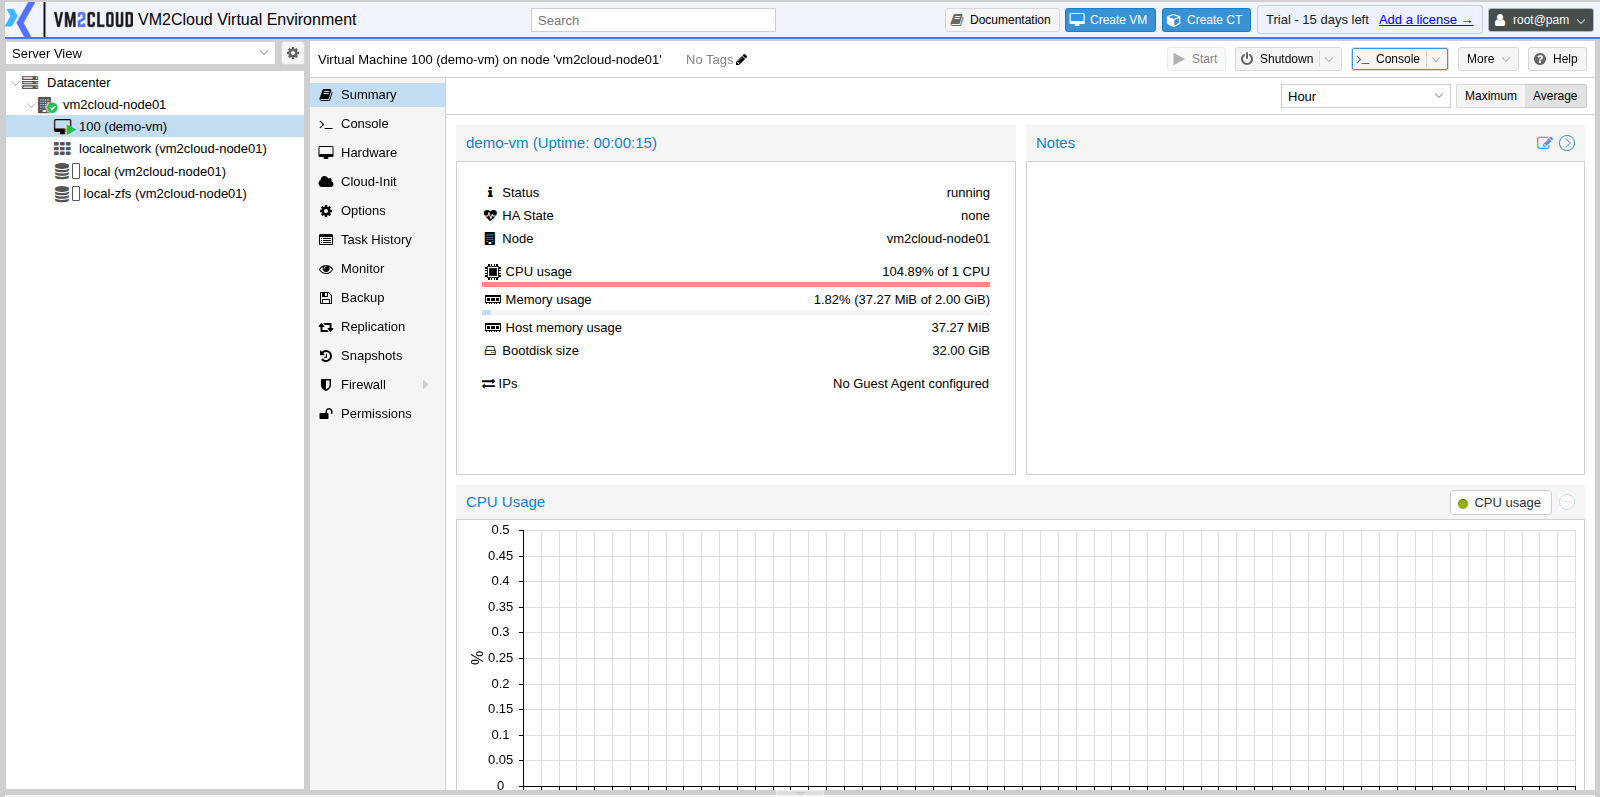This screenshot has width=1600, height=797.
Task: Open the Snapshots section
Action: (377, 356)
